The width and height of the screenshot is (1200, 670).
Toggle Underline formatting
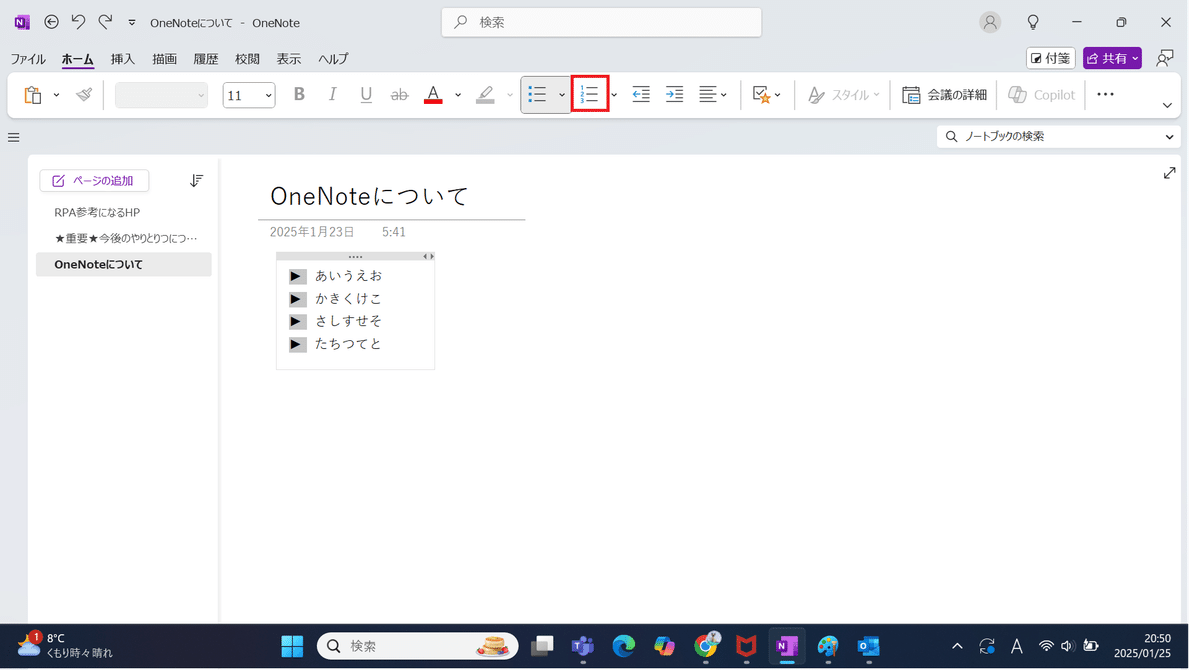coord(366,94)
